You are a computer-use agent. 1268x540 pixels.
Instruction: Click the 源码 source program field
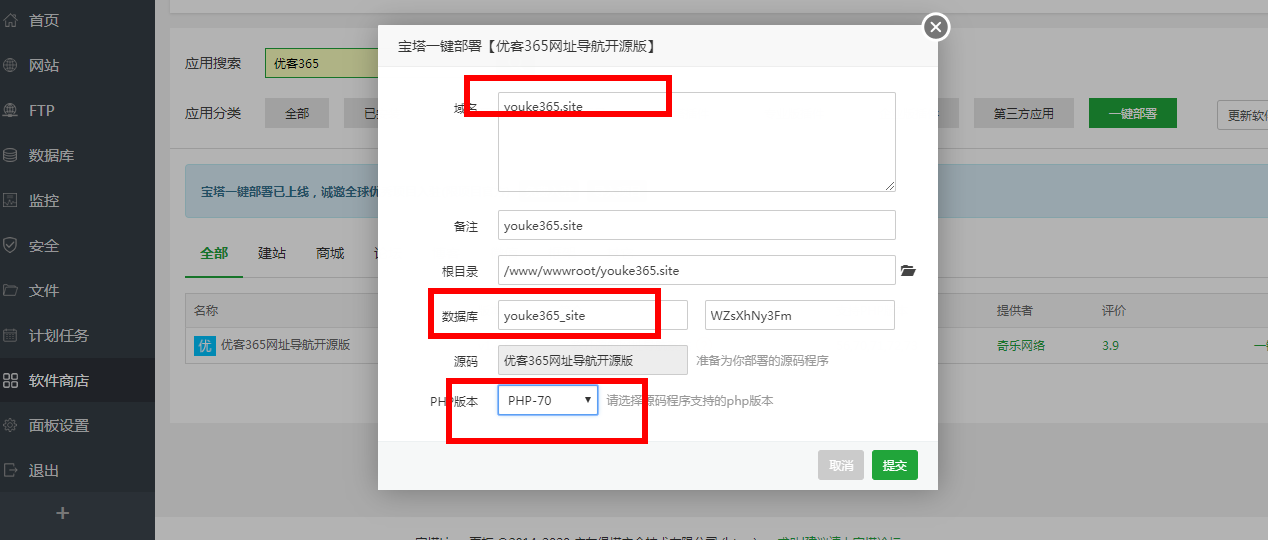click(593, 360)
